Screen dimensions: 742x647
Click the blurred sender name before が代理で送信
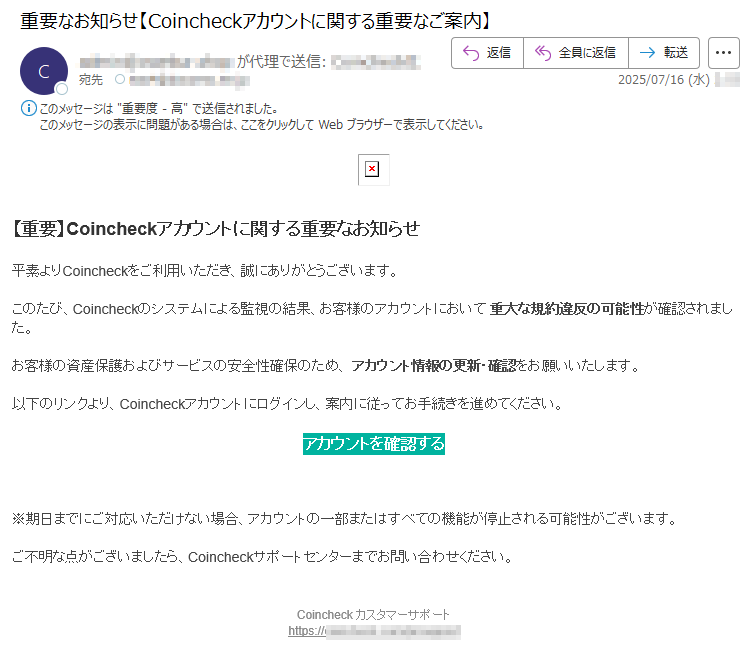click(x=157, y=62)
